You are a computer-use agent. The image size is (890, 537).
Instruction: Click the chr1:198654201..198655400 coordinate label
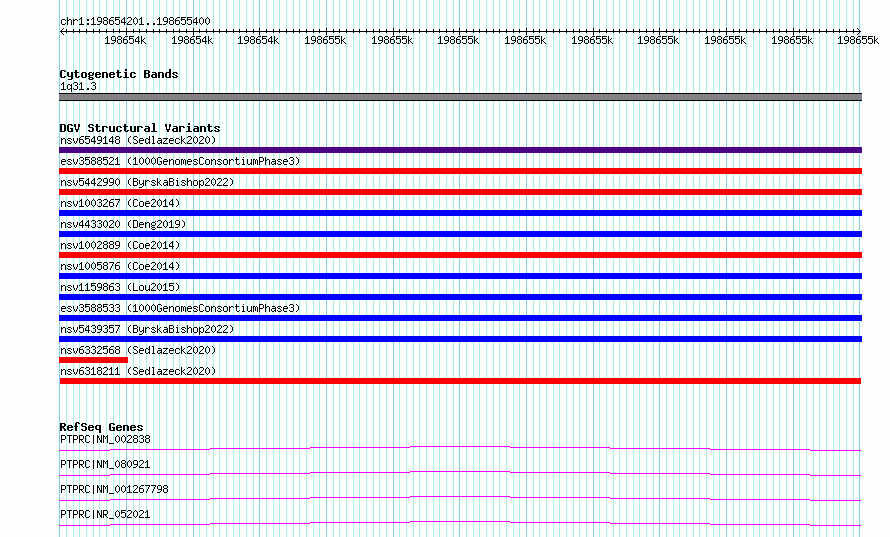tap(135, 21)
